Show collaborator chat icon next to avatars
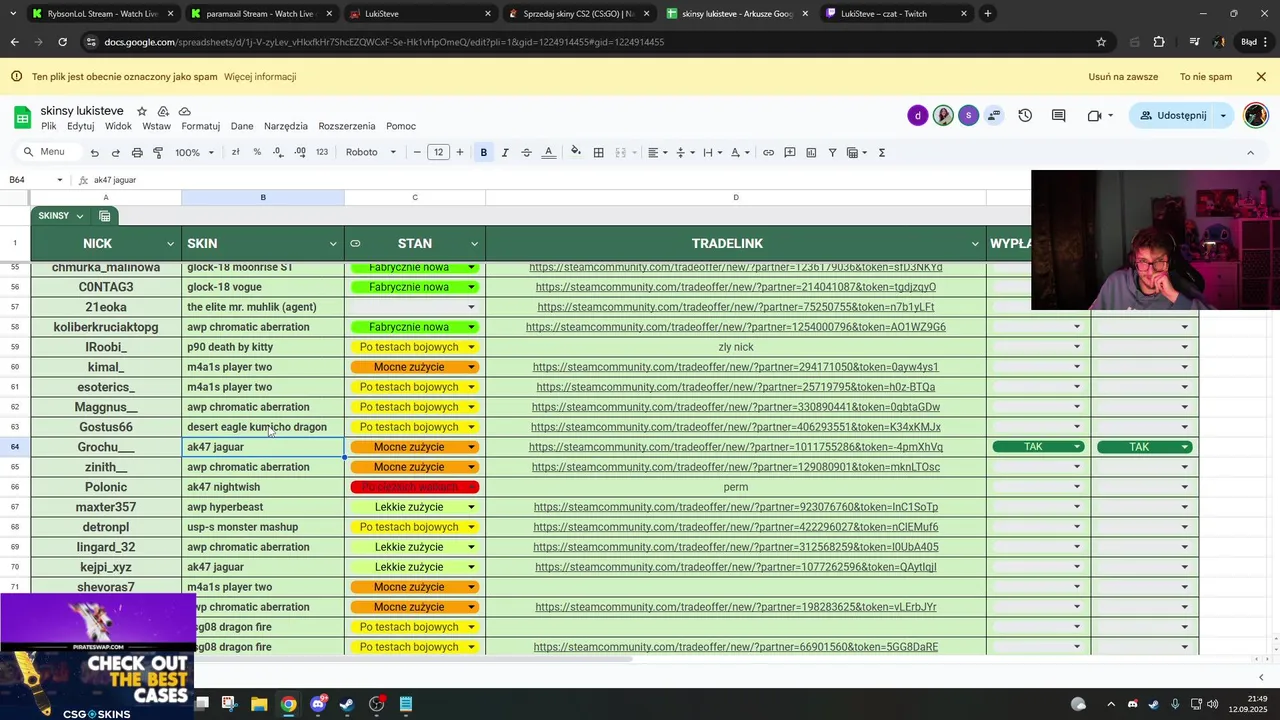The height and width of the screenshot is (720, 1280). [994, 116]
